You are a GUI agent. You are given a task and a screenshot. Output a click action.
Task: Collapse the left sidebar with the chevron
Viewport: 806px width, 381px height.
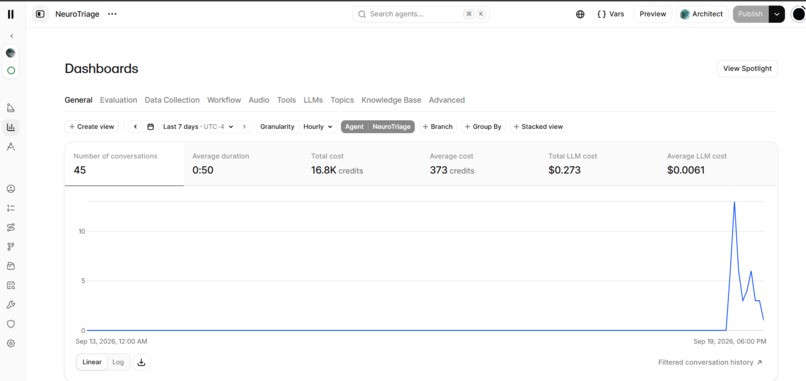tap(11, 36)
